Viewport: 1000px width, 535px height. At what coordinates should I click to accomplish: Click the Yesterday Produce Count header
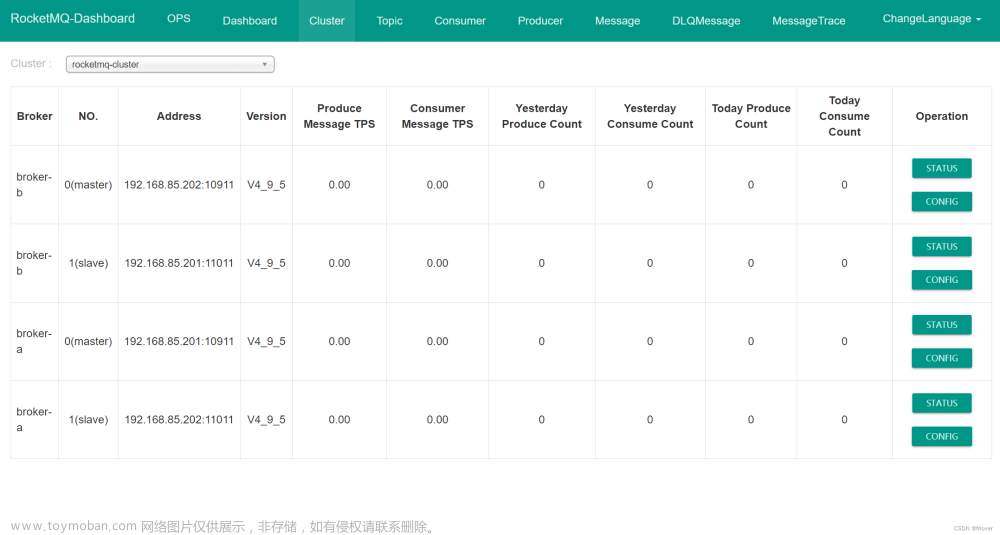(x=541, y=116)
